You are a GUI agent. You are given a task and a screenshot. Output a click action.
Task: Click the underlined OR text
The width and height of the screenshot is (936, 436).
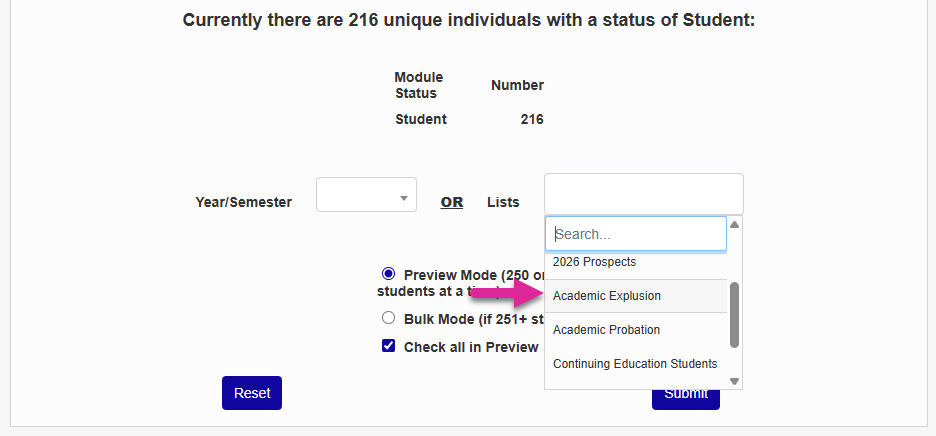(452, 202)
